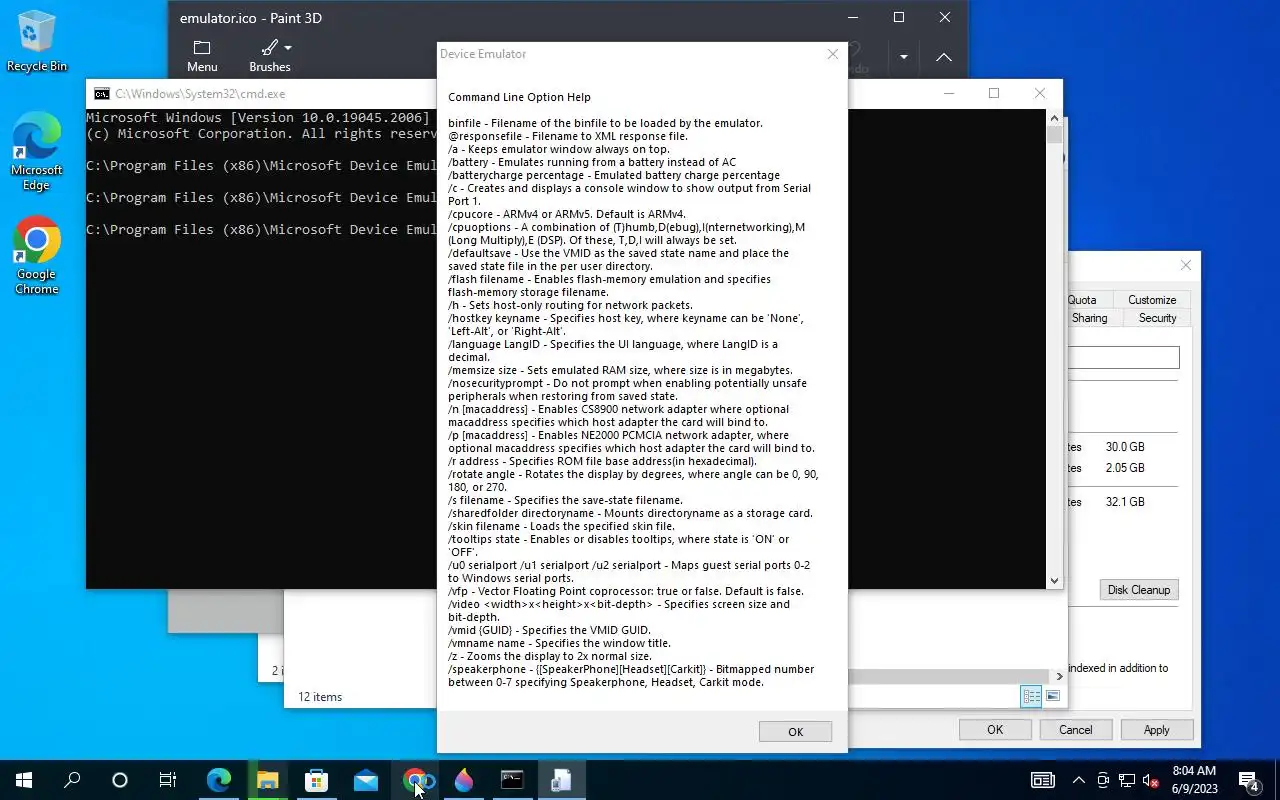Click Cancel in the Properties dialog
1280x800 pixels.
click(x=1076, y=730)
